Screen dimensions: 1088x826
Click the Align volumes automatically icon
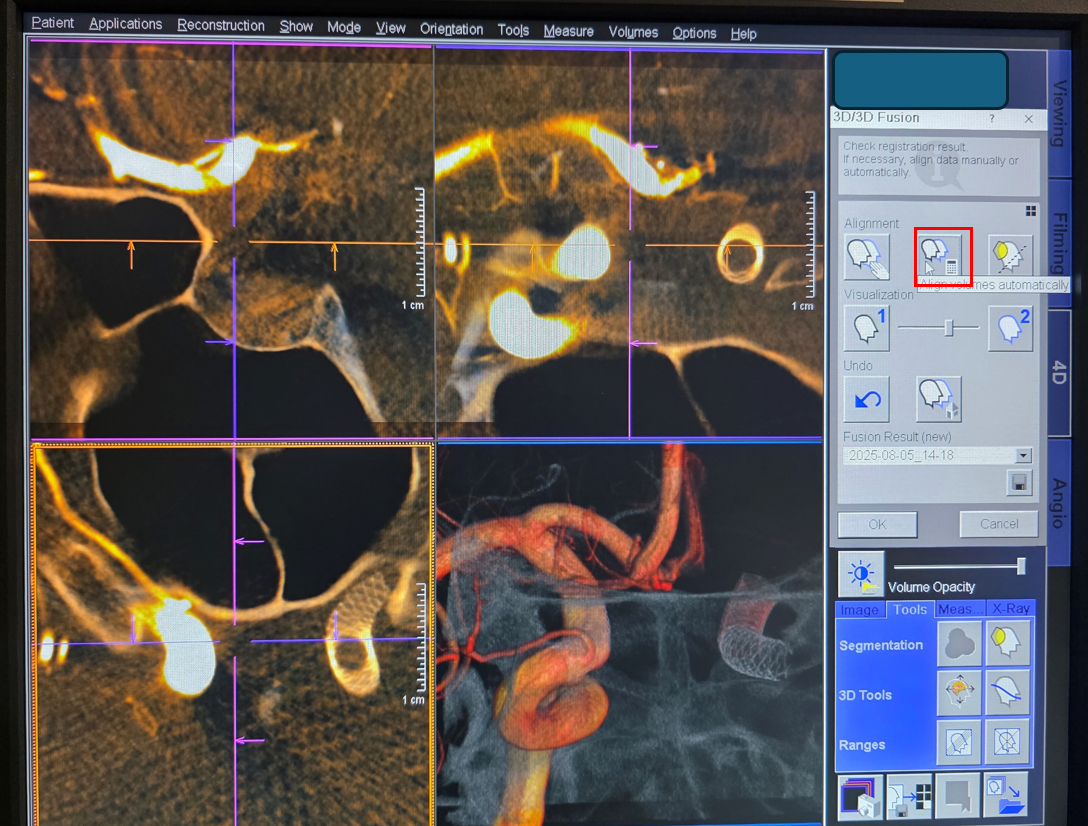coord(942,256)
